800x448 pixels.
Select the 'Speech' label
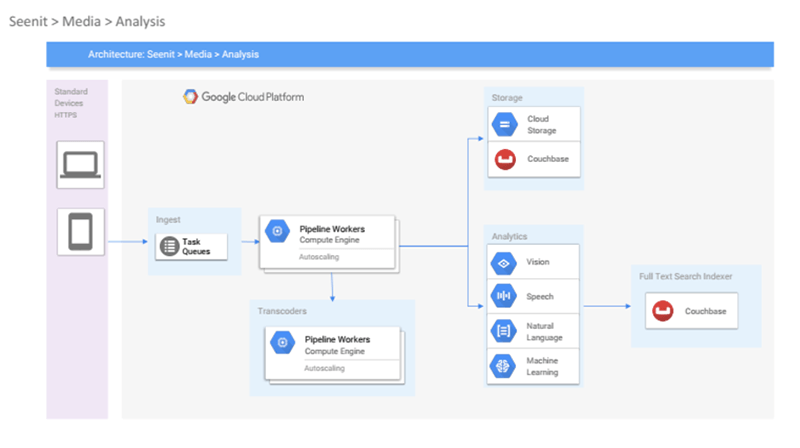click(540, 296)
